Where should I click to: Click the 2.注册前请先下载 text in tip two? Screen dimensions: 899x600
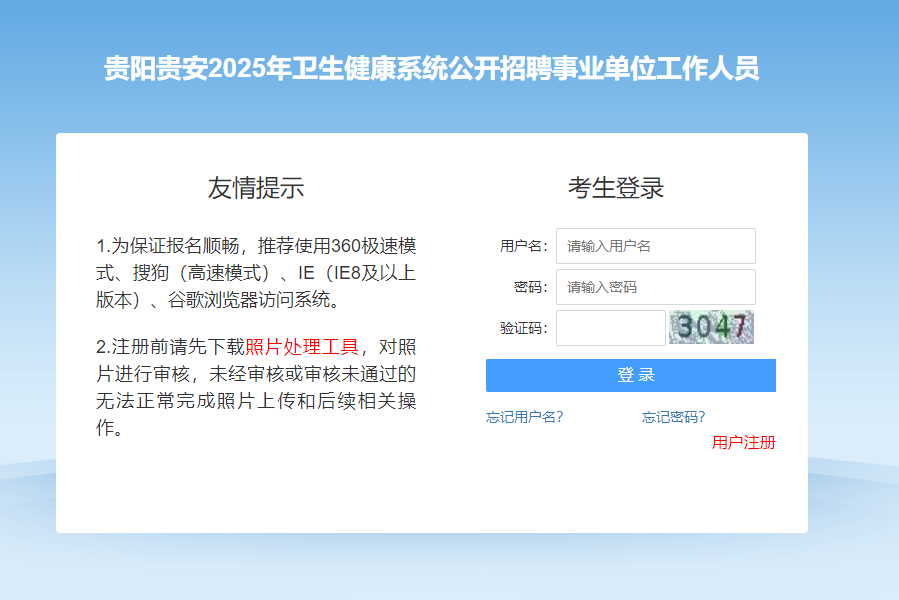(170, 348)
